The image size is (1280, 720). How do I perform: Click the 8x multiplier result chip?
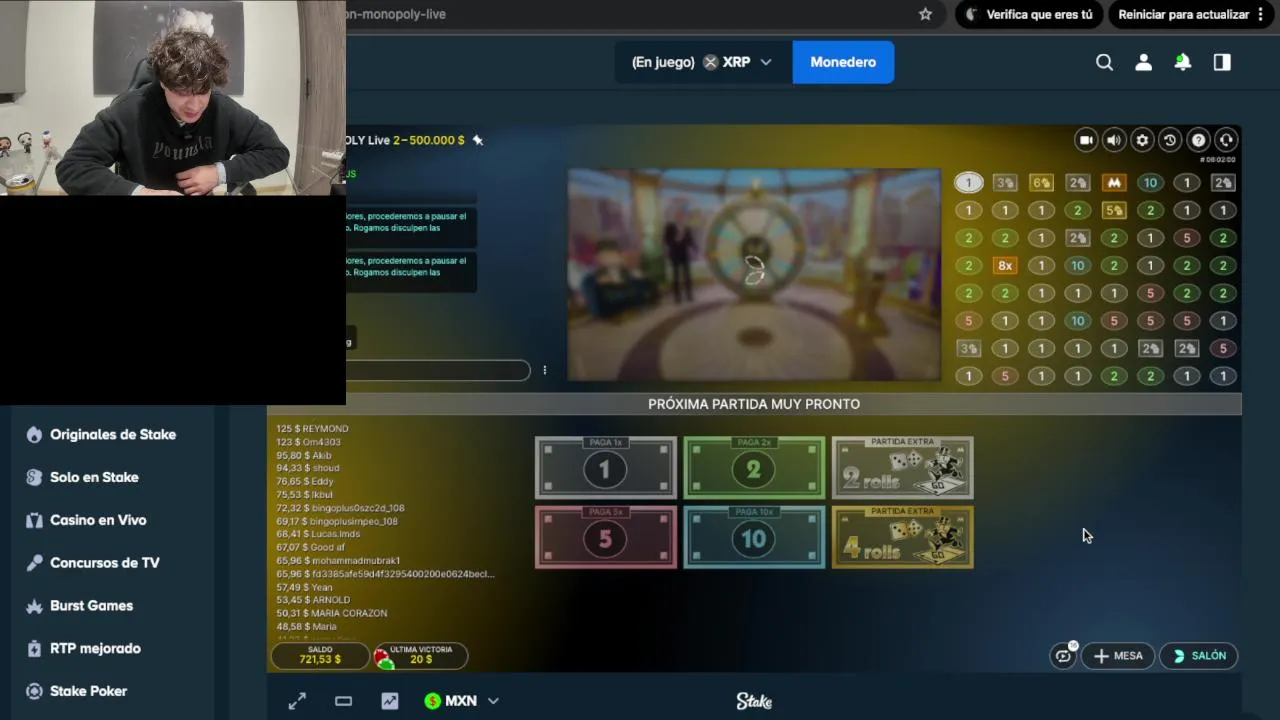(1005, 266)
